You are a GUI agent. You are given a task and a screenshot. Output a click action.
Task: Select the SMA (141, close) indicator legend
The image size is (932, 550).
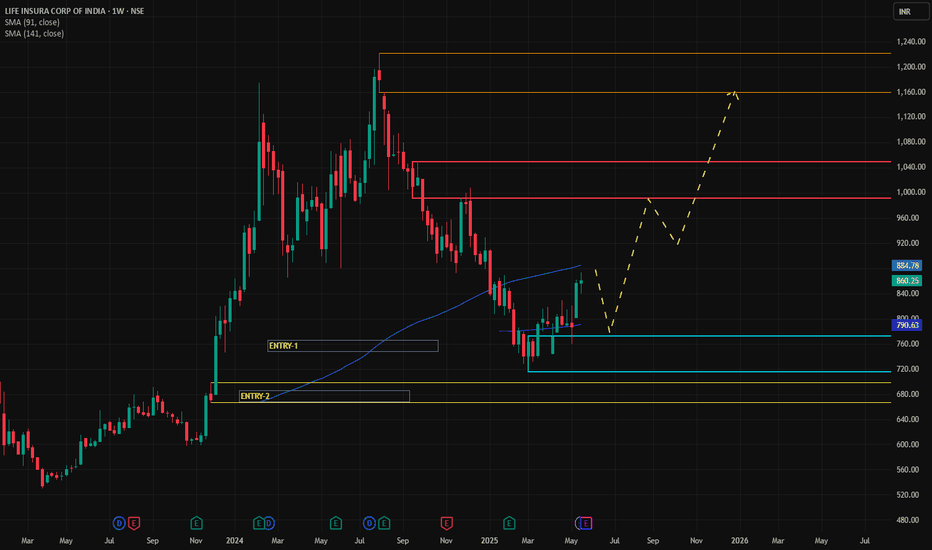[x=34, y=33]
